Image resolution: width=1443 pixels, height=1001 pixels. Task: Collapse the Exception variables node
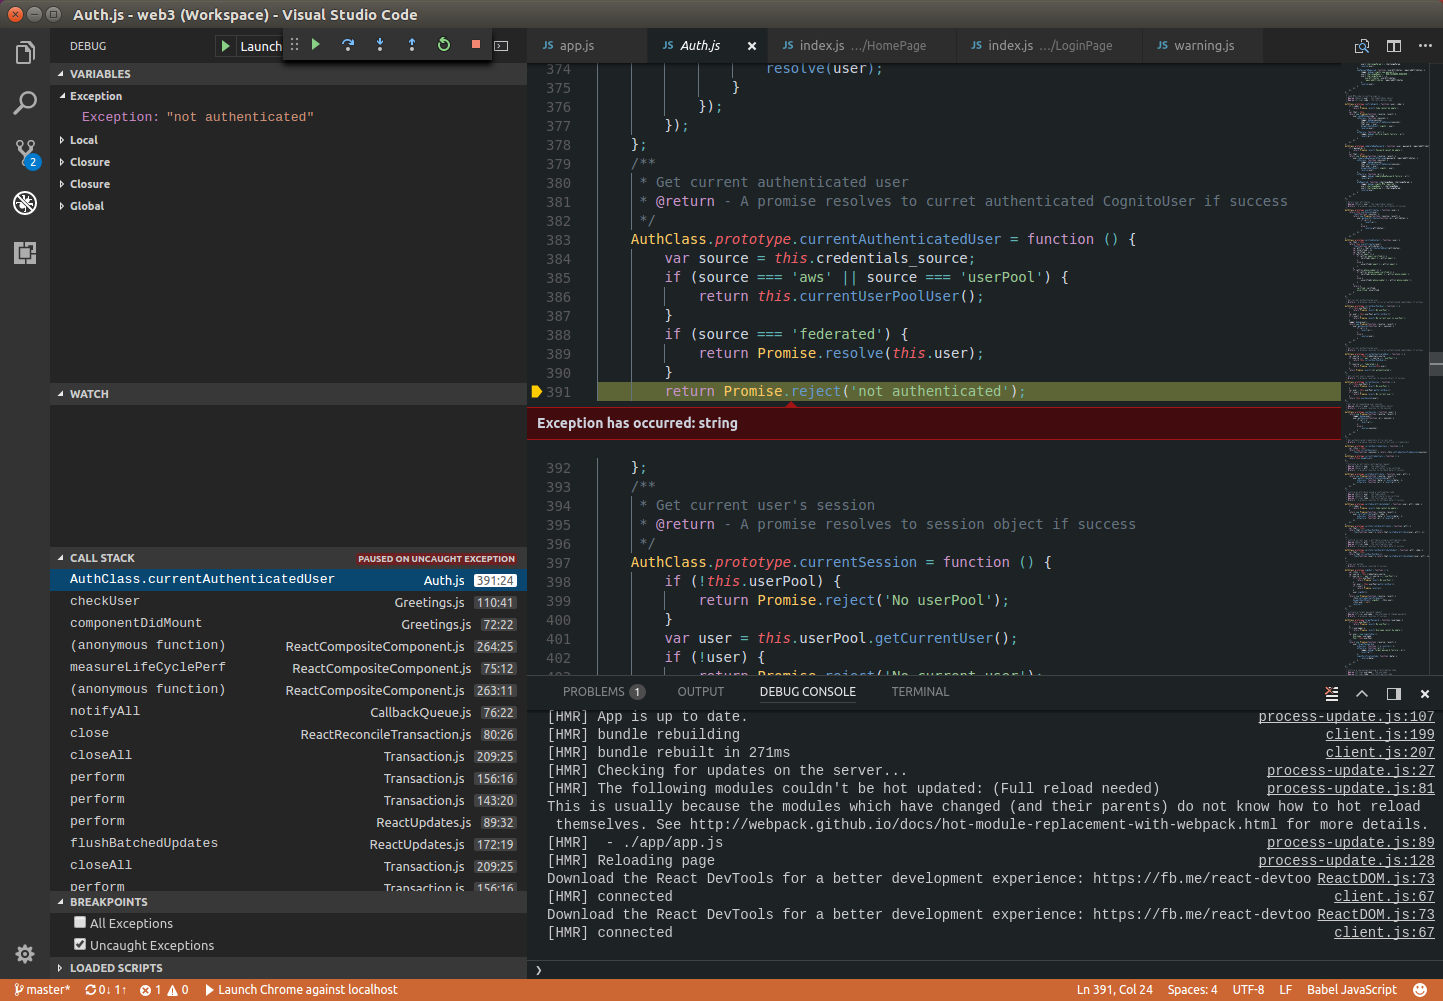[x=62, y=96]
